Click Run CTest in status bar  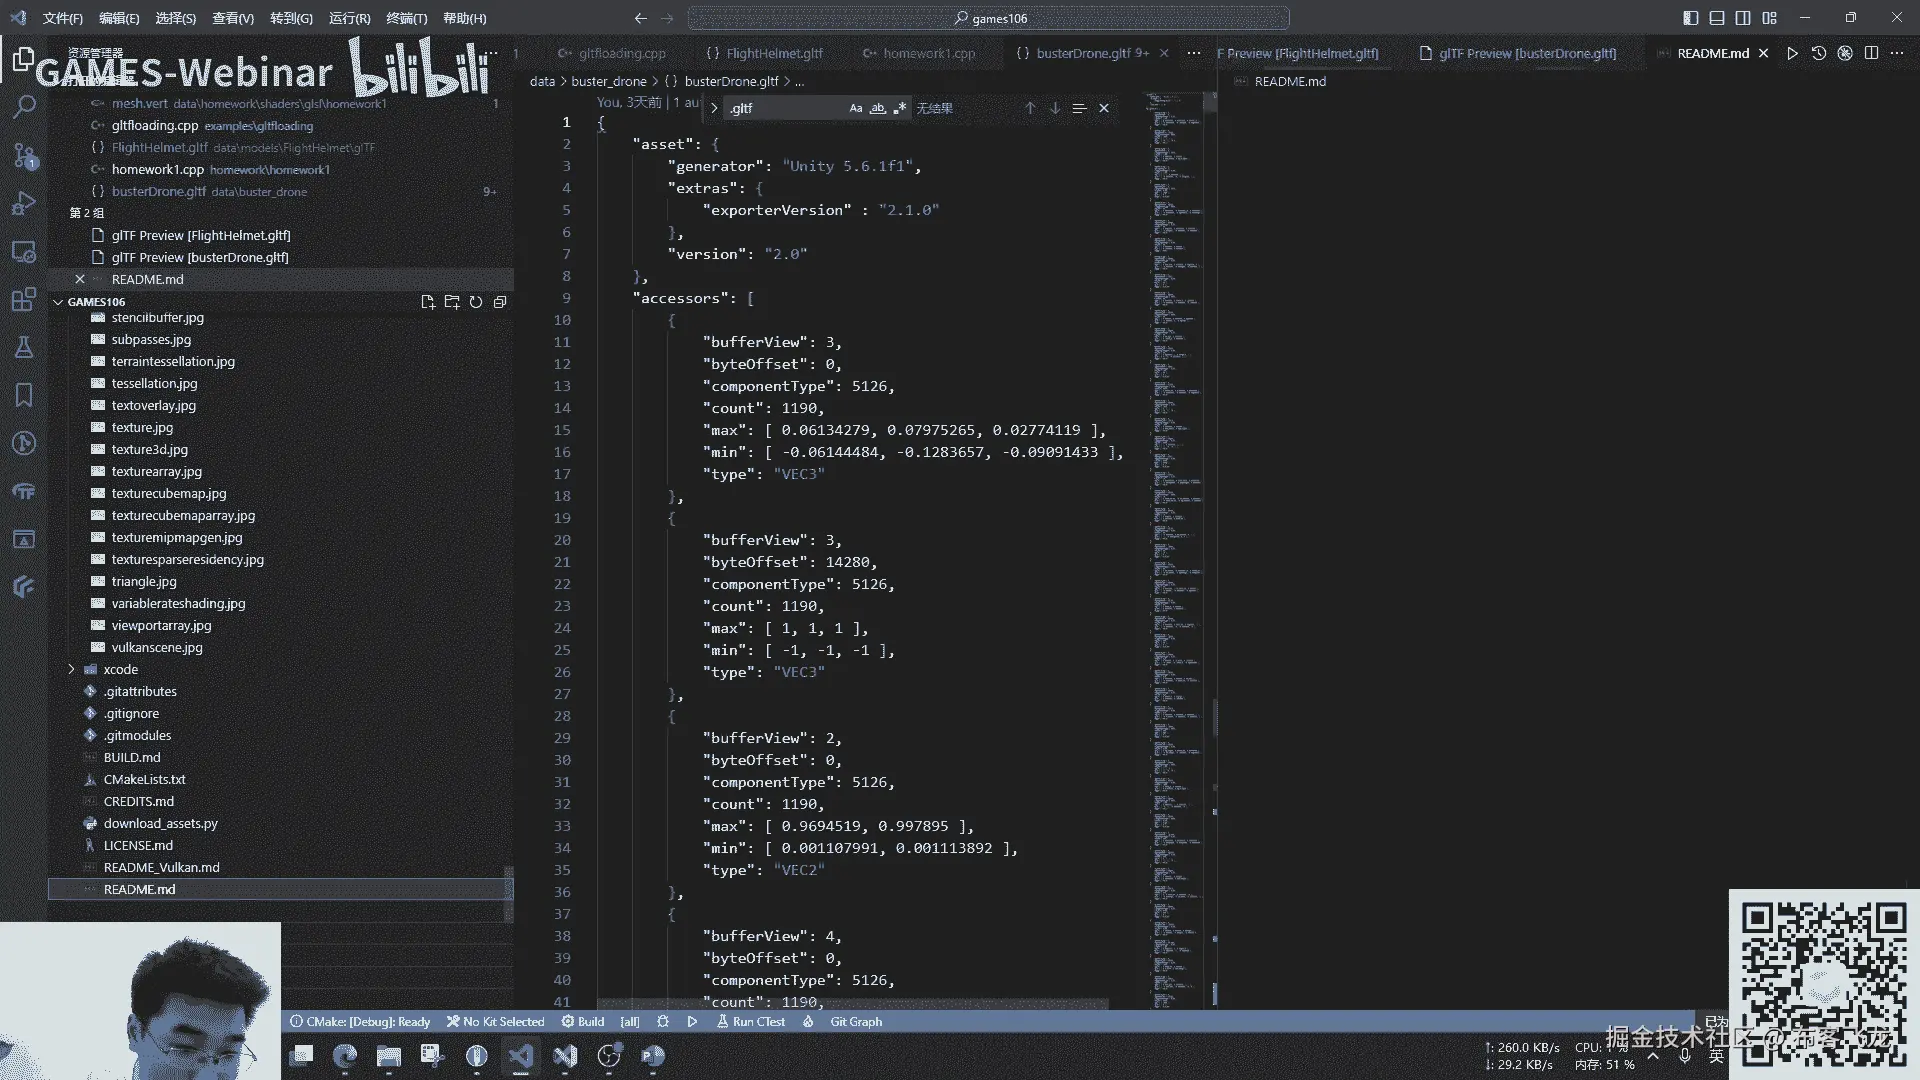pyautogui.click(x=751, y=1021)
